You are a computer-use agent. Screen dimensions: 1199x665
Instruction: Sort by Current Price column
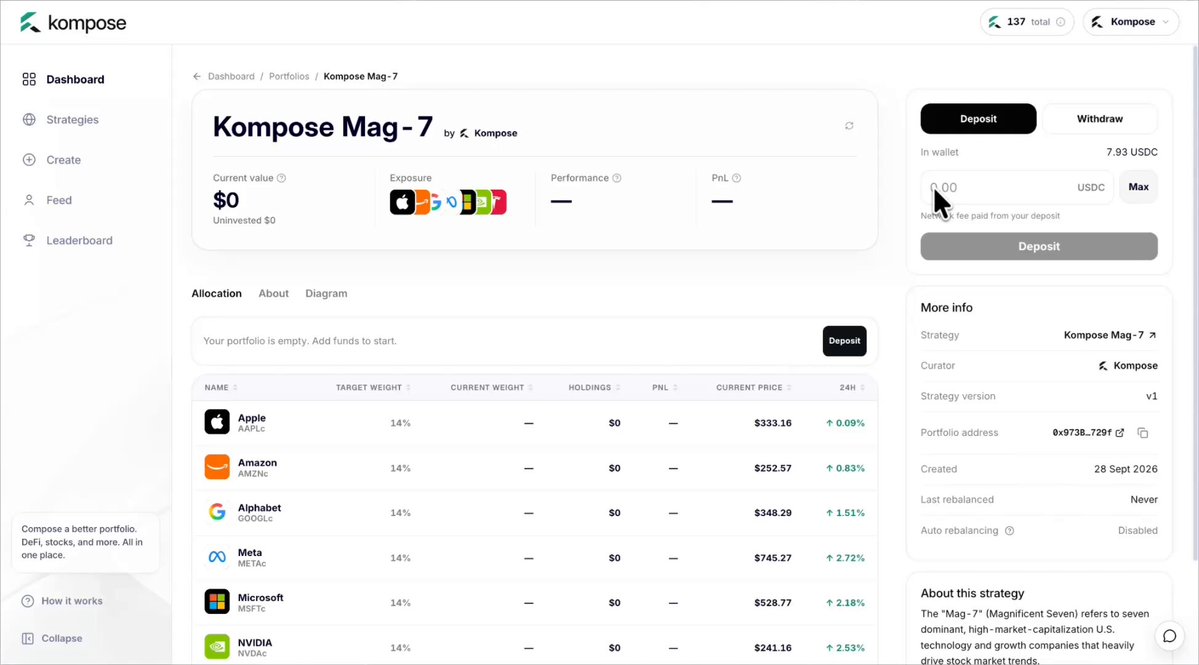754,388
